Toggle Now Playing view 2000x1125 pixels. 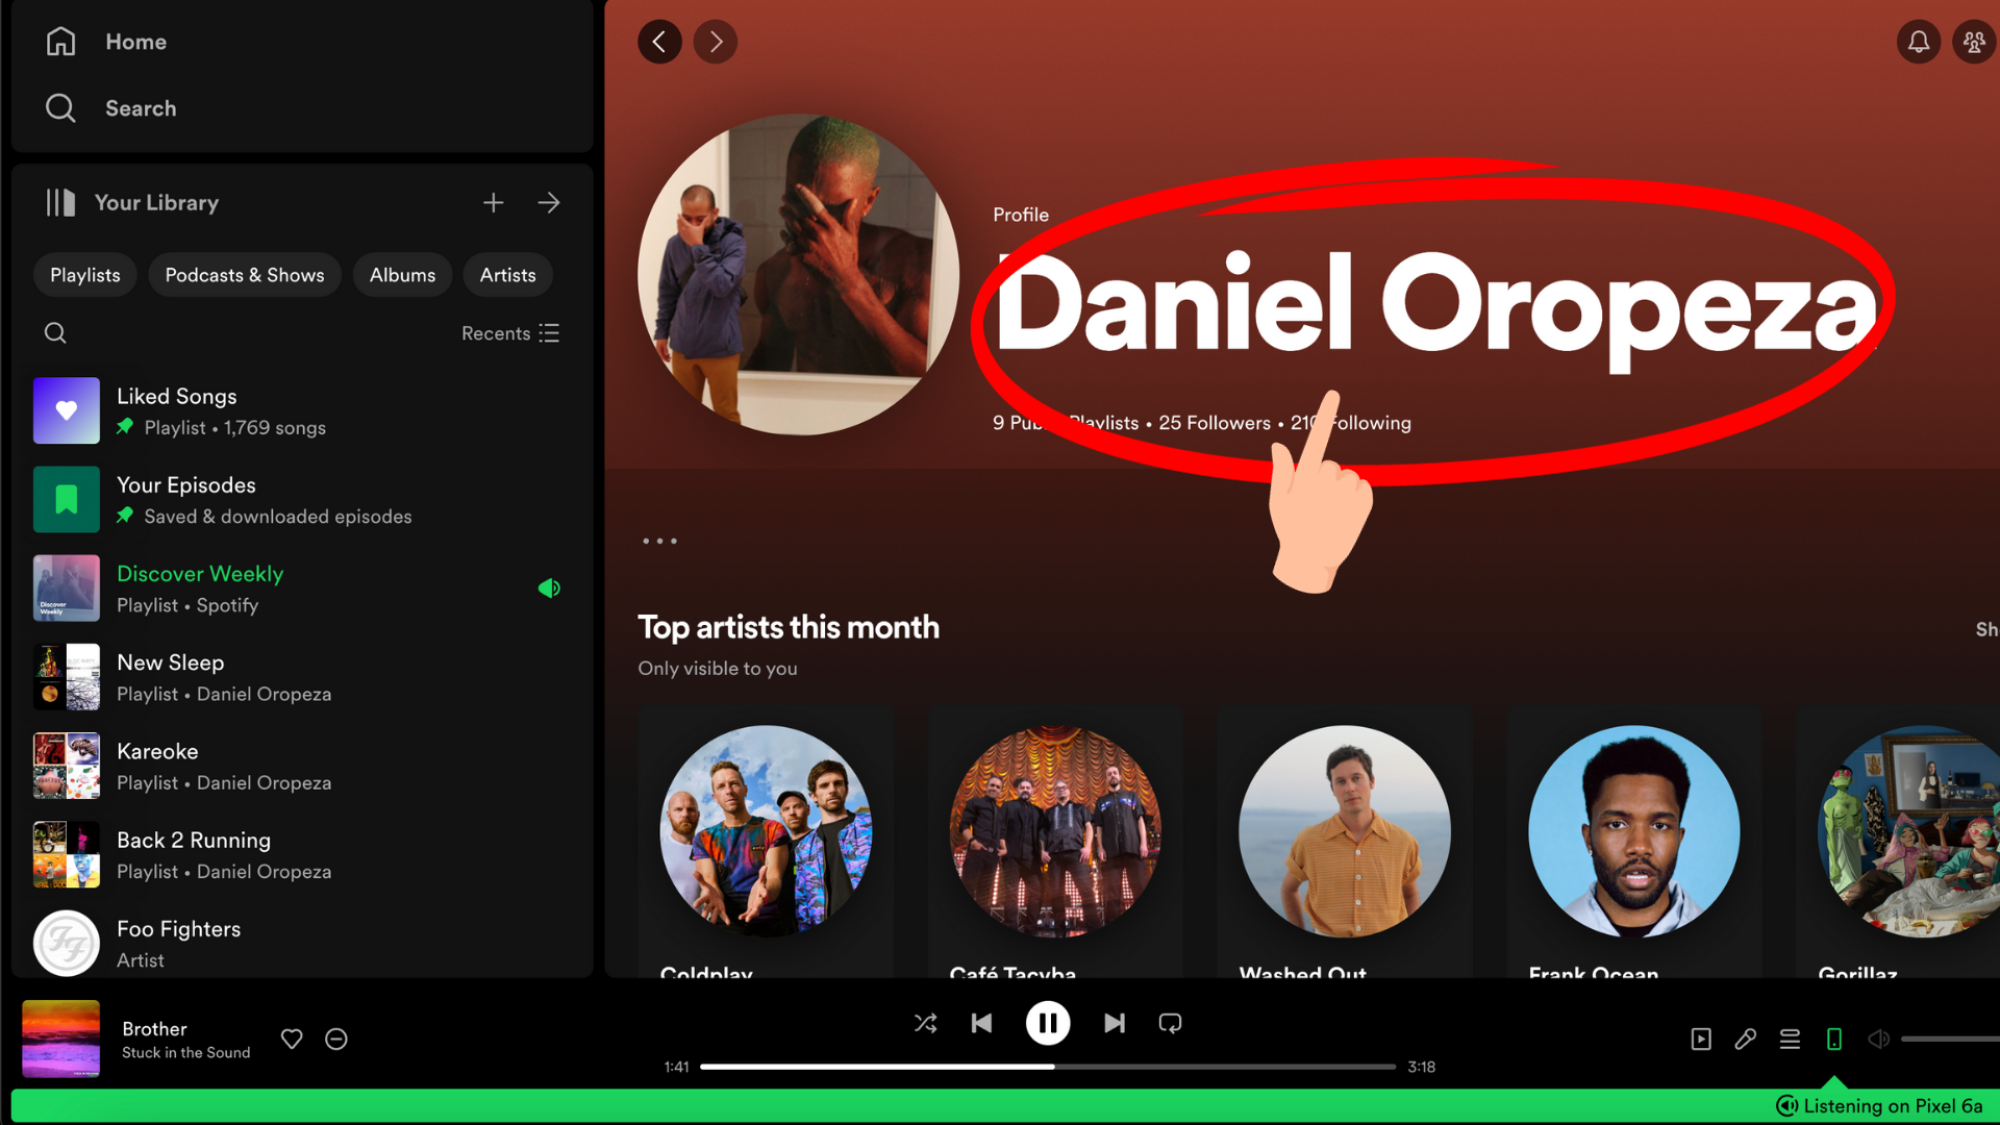(x=1701, y=1039)
